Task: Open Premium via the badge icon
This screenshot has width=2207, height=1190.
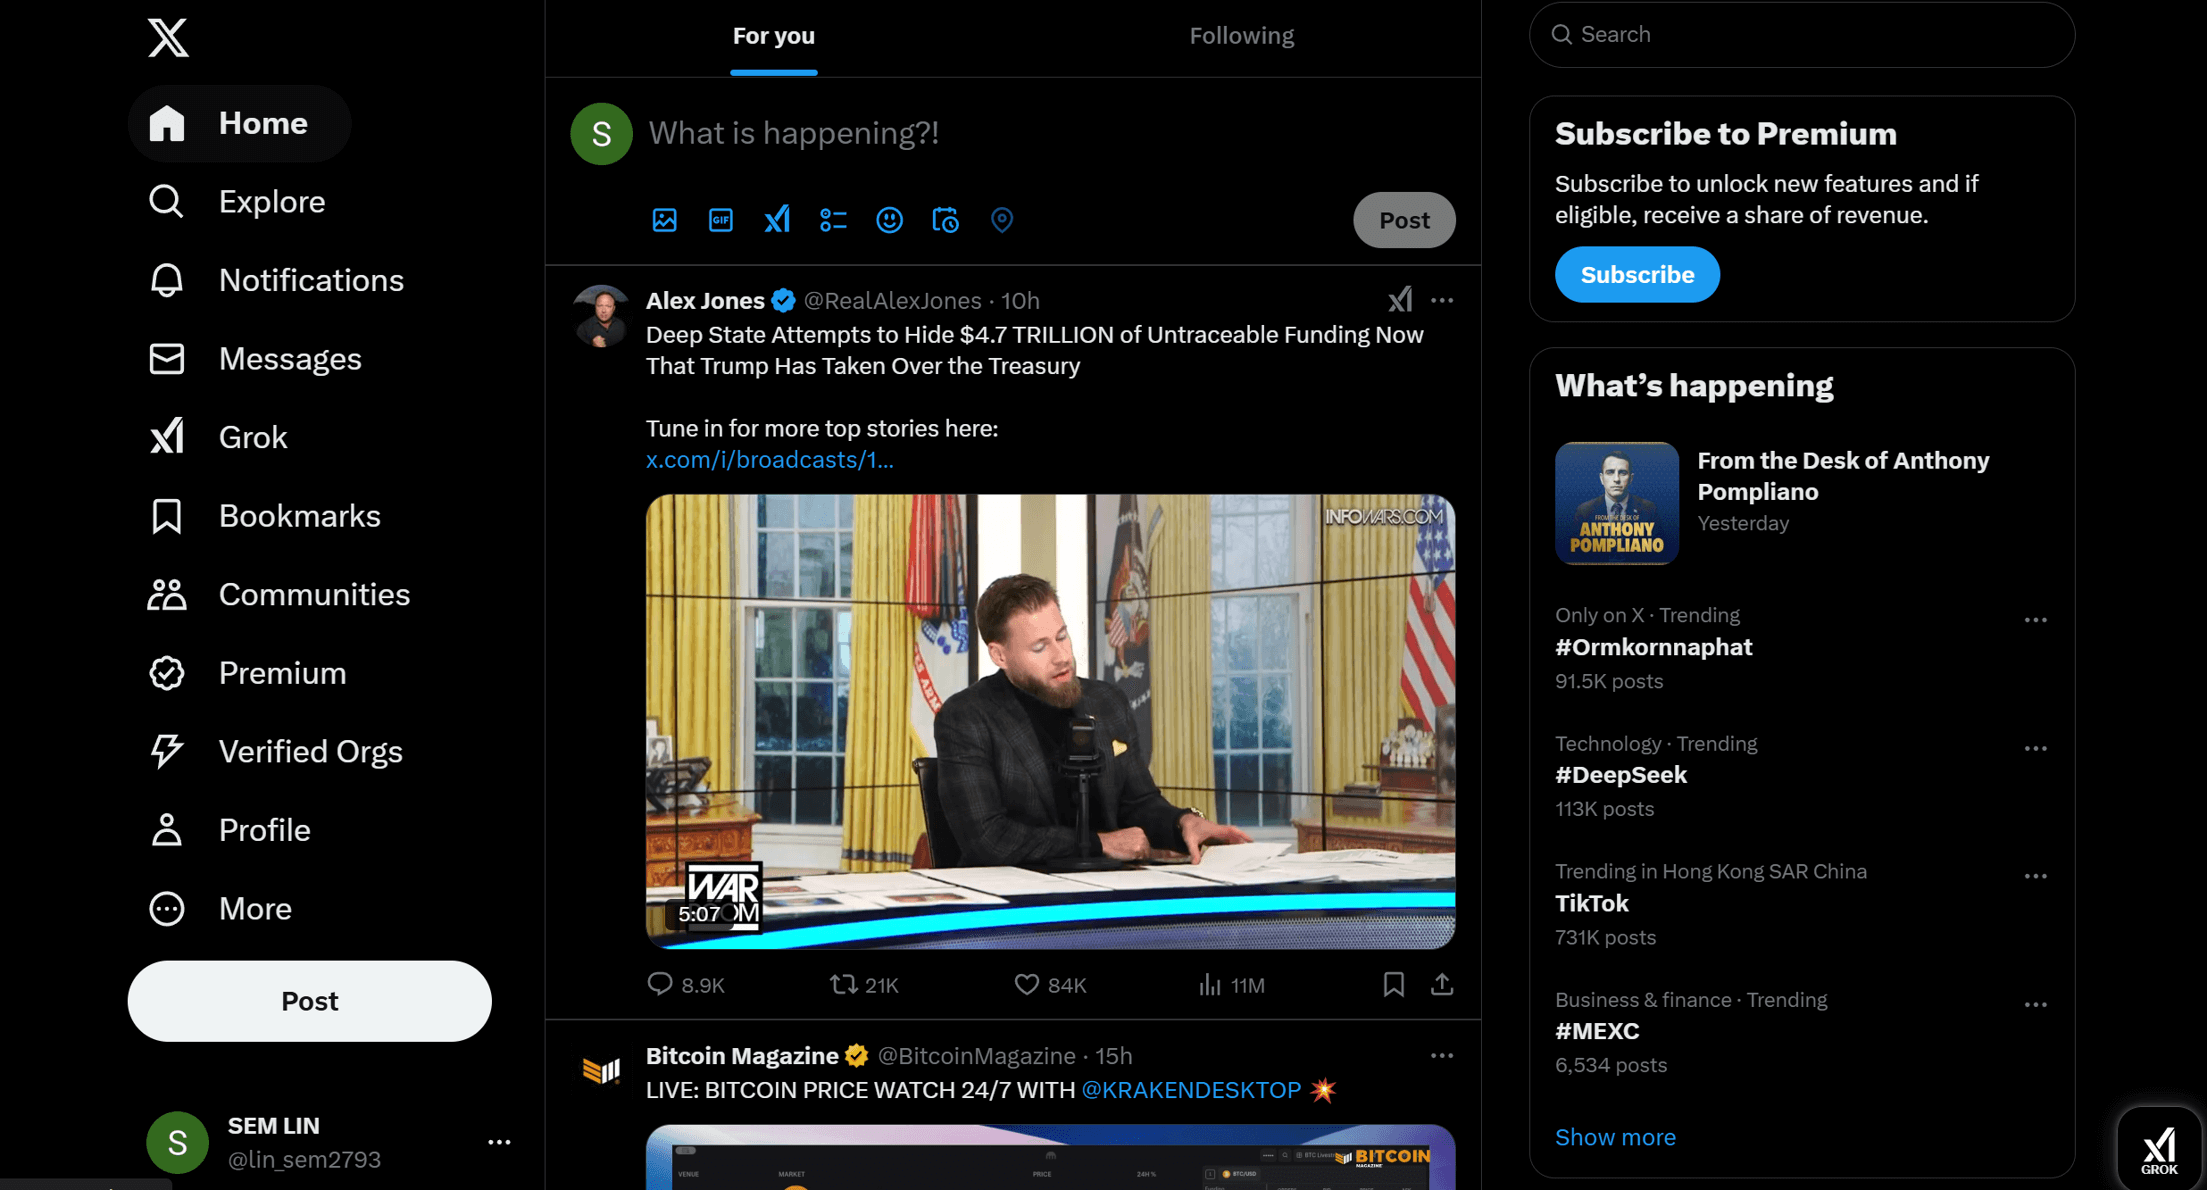Action: tap(167, 673)
